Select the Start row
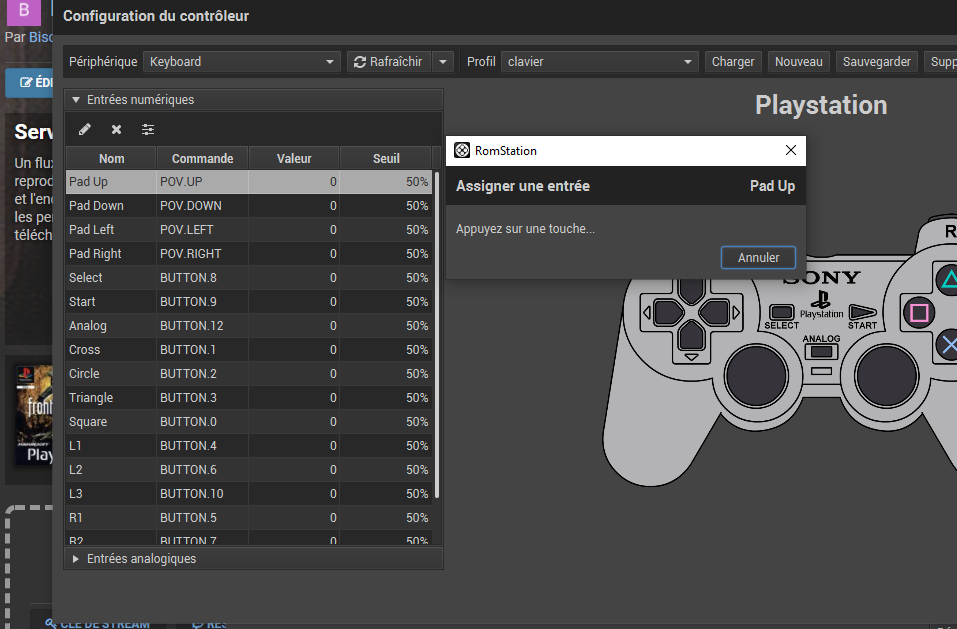Screen dimensions: 957x629 [248, 301]
